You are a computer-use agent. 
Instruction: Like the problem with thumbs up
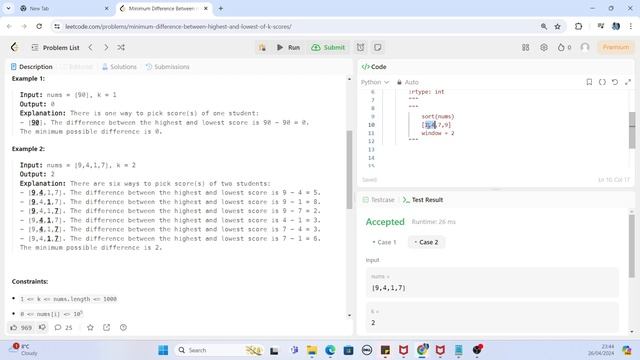pos(21,327)
